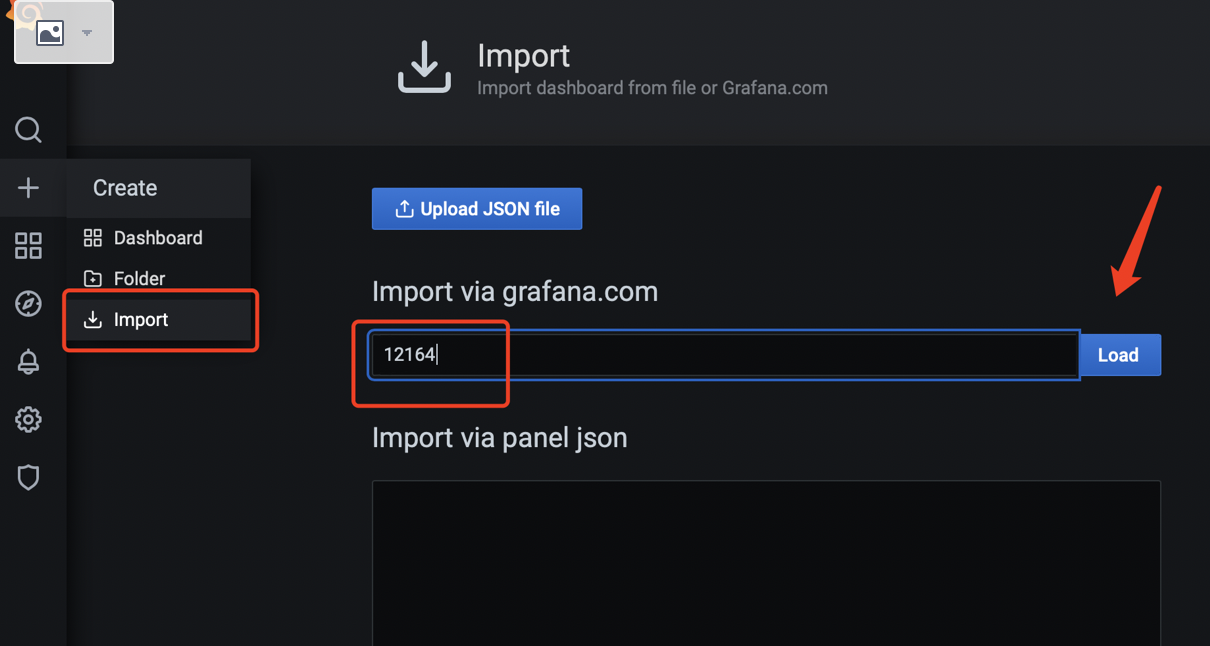The height and width of the screenshot is (646, 1210).
Task: Select the Create plus icon in sidebar
Action: tap(28, 188)
